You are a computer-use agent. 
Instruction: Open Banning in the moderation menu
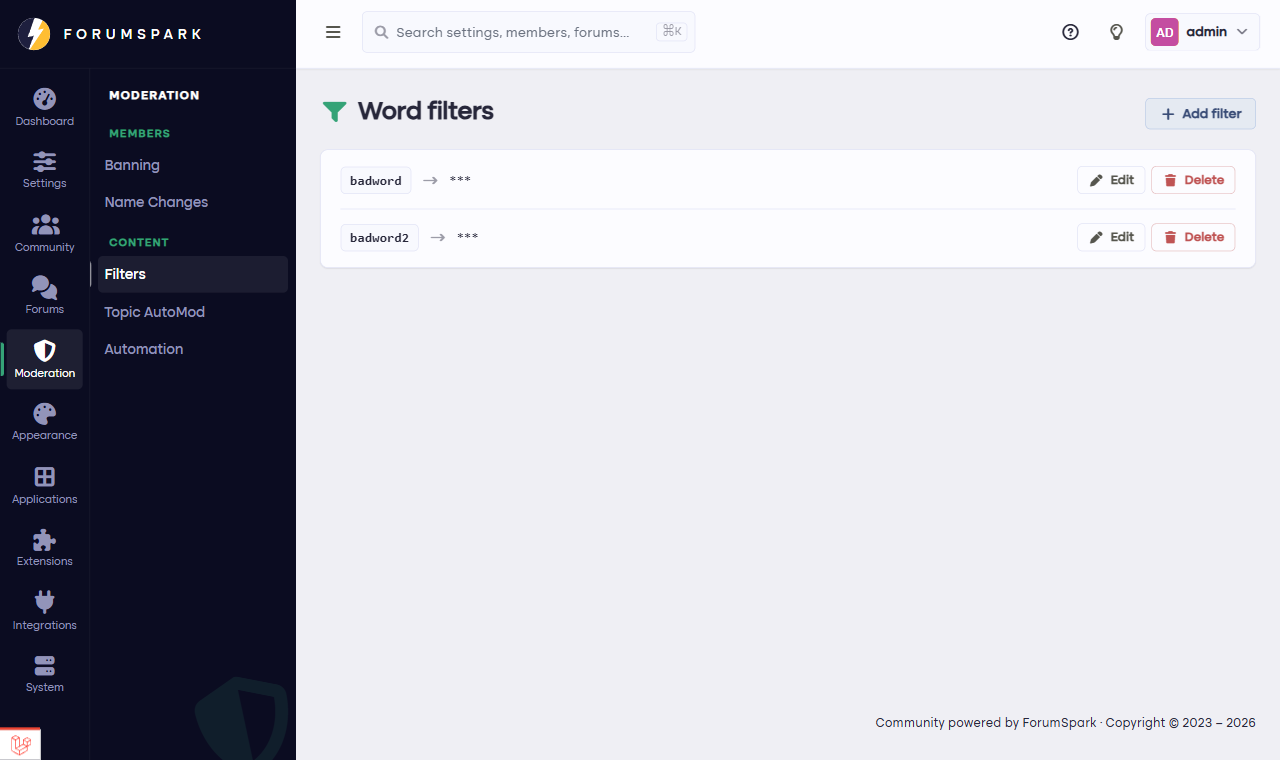193,165
